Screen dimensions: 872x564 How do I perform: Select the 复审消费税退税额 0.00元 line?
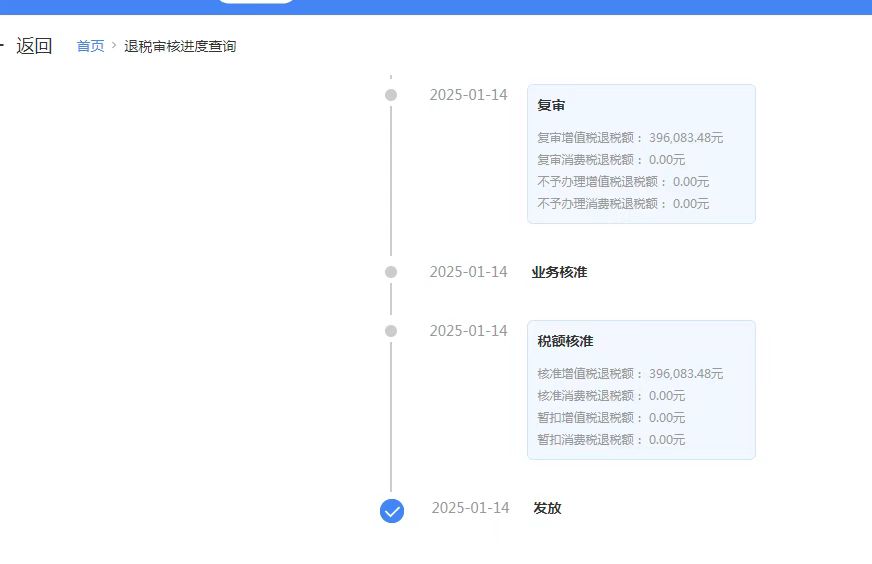coord(611,160)
